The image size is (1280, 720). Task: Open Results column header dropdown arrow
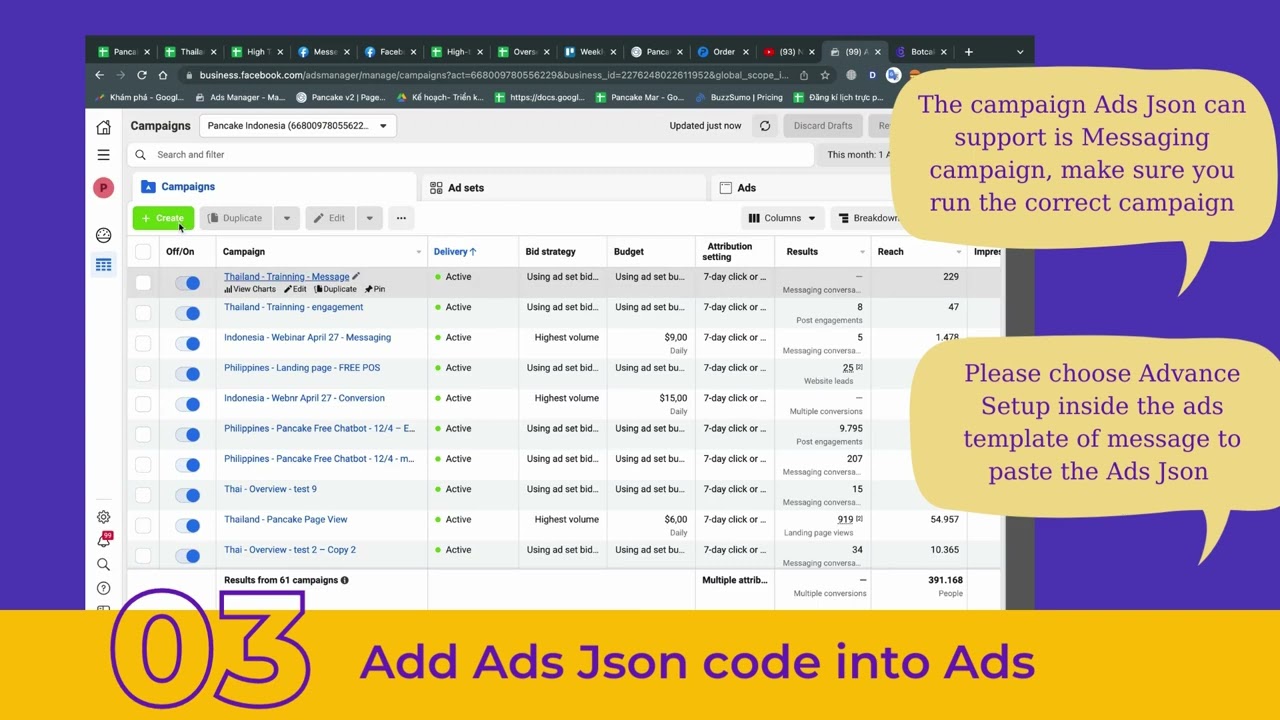862,252
